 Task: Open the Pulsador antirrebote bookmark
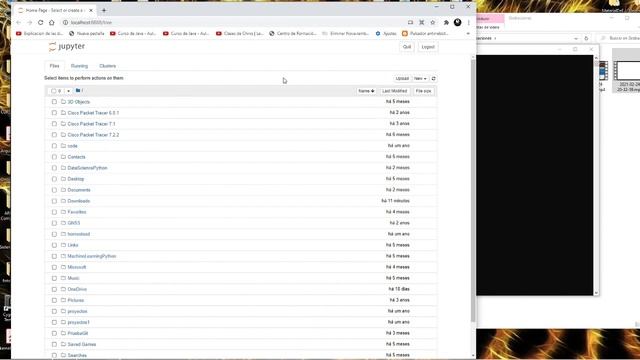425,33
